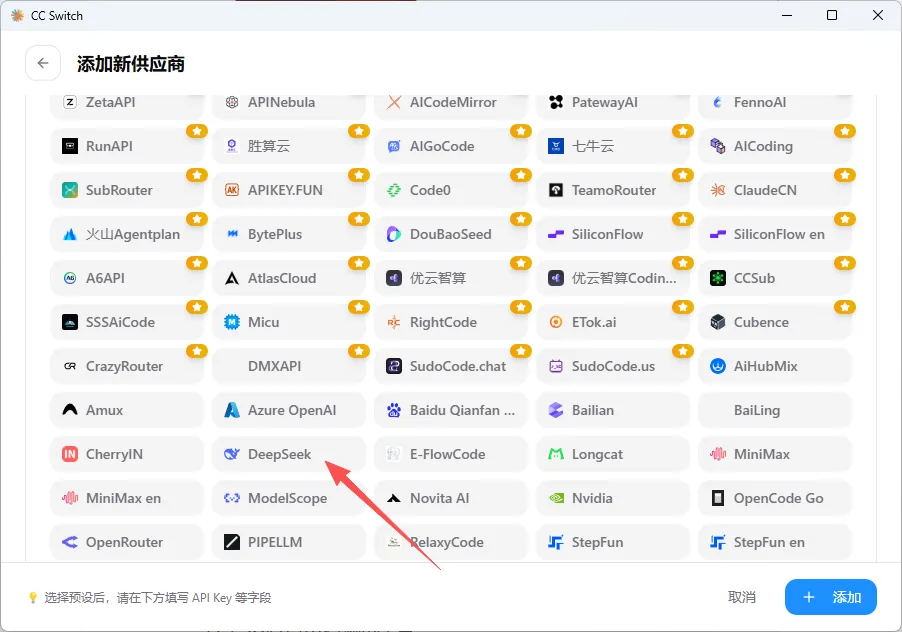Choose the ClaudeCN provider

[775, 190]
